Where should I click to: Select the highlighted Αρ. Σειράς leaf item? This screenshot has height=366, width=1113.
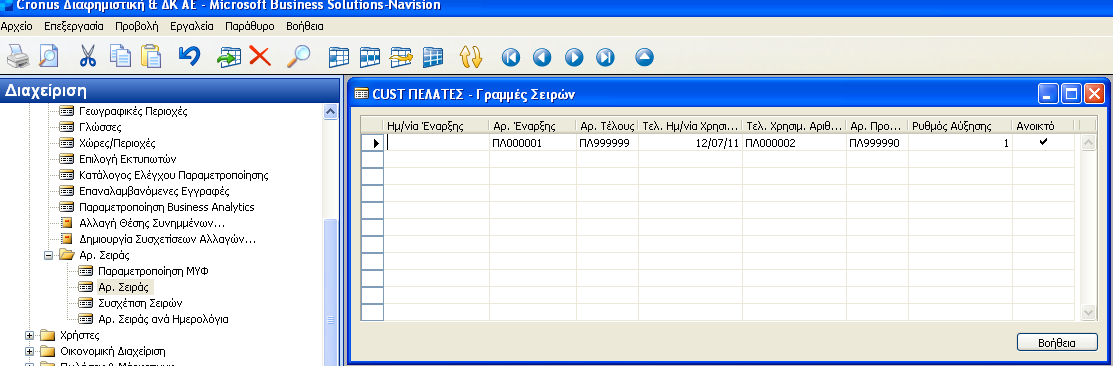tap(124, 287)
